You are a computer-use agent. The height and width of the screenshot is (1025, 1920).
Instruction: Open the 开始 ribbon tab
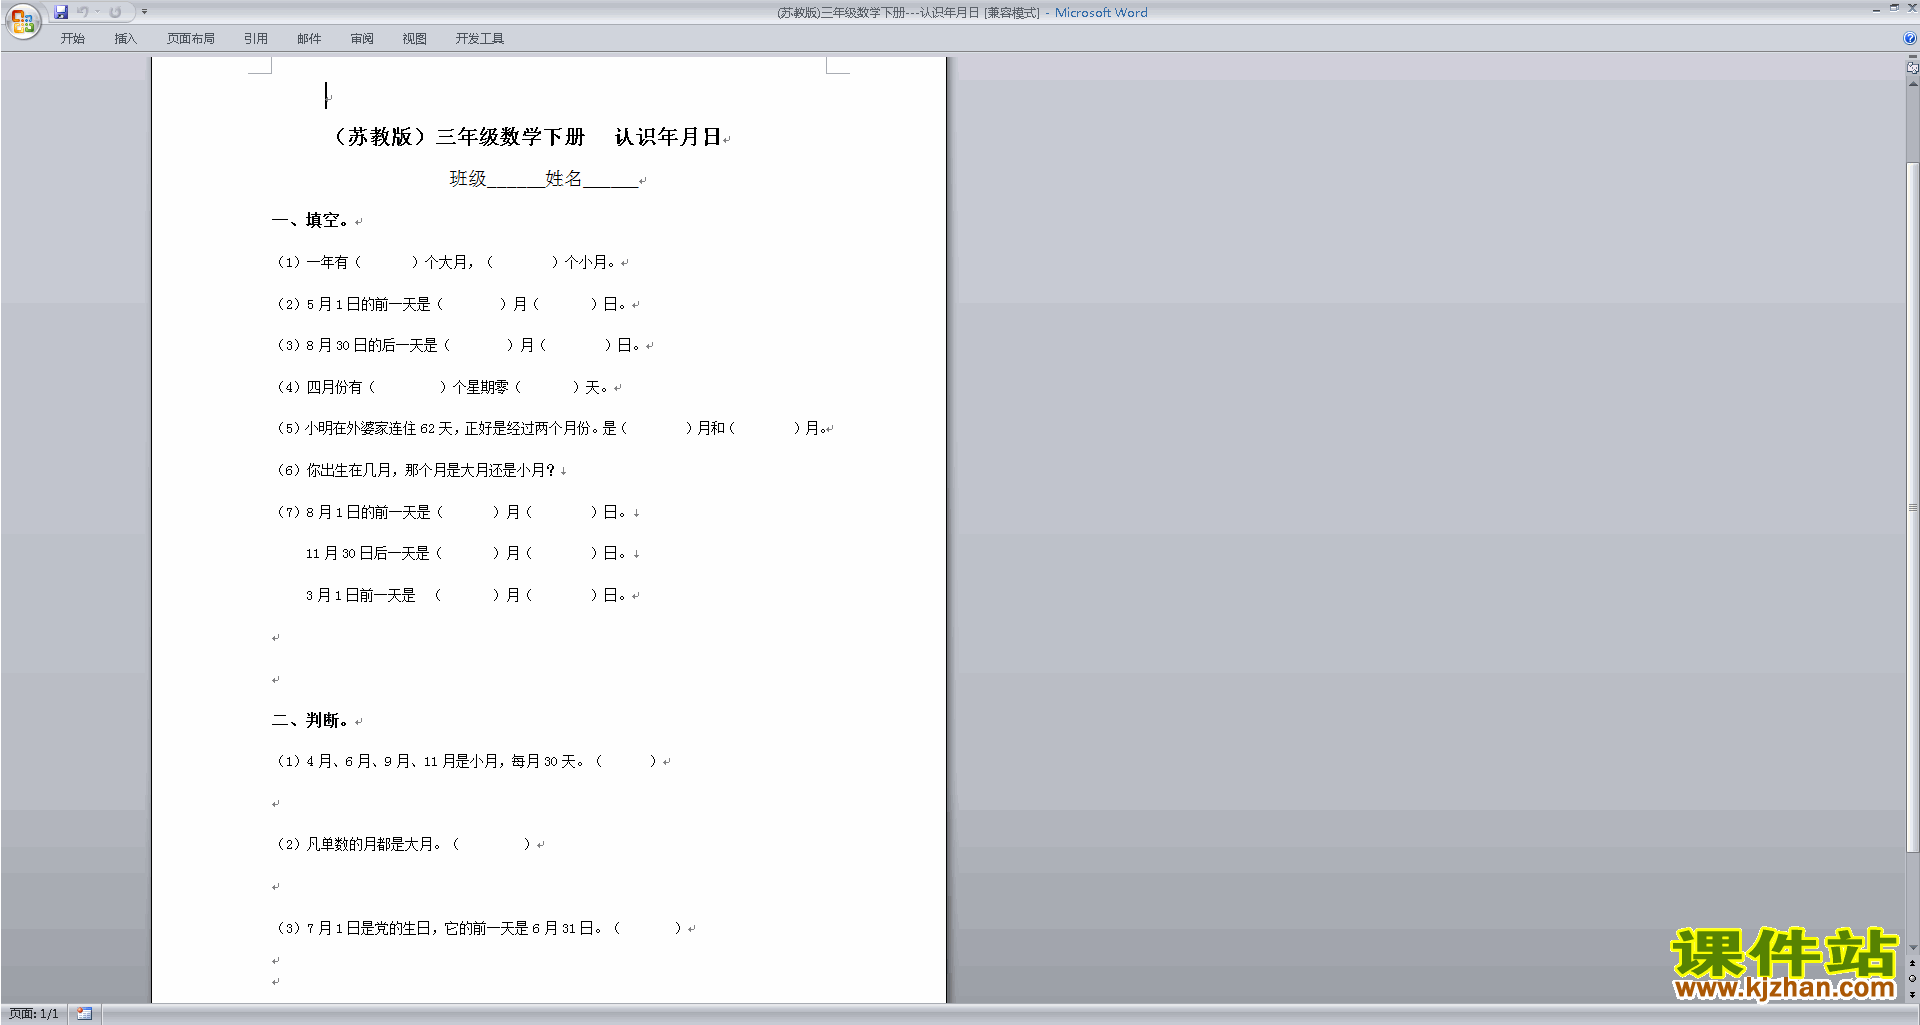pyautogui.click(x=72, y=39)
